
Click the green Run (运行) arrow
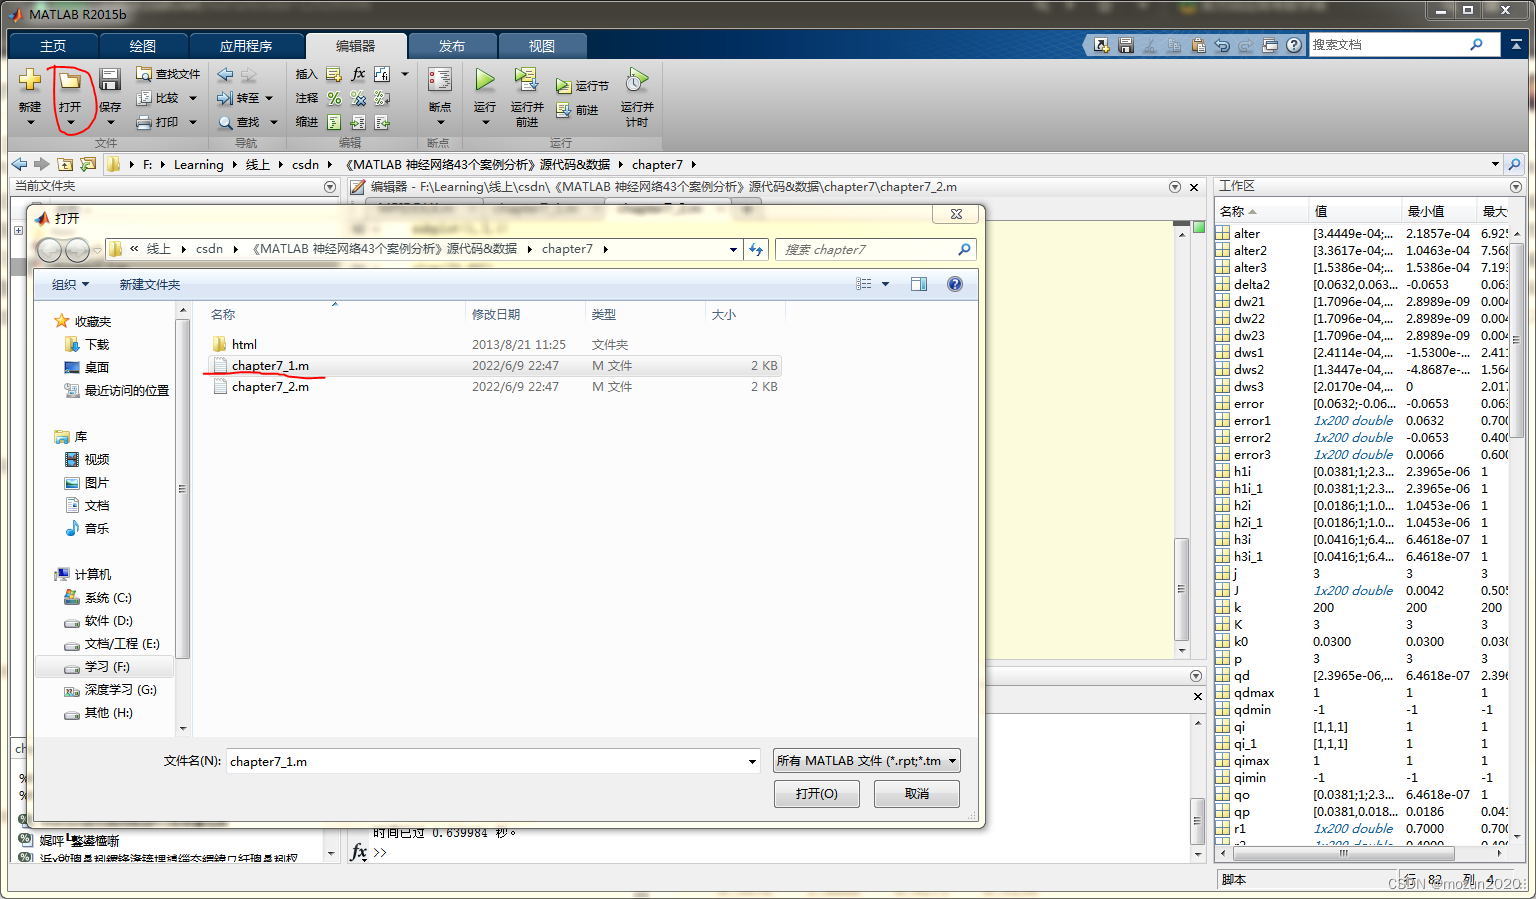pyautogui.click(x=485, y=80)
